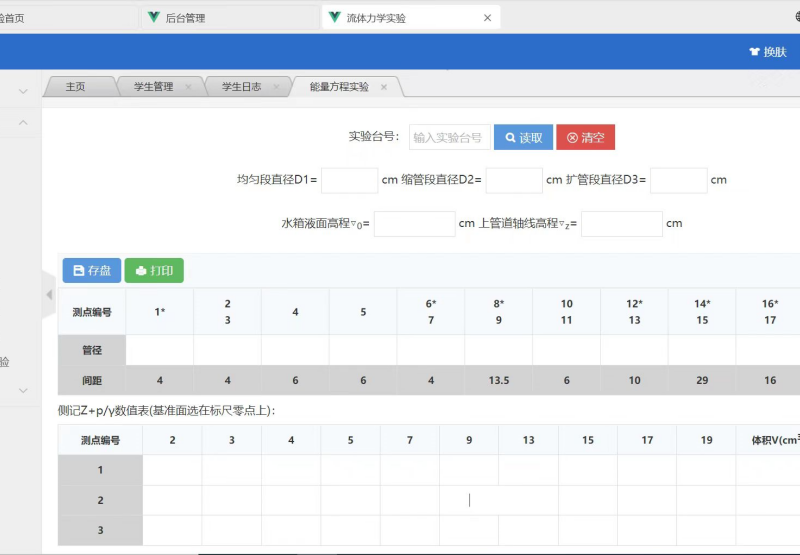Viewport: 800px width, 555px height.
Task: Click the 扩管段直径D3 input box
Action: [x=679, y=180]
